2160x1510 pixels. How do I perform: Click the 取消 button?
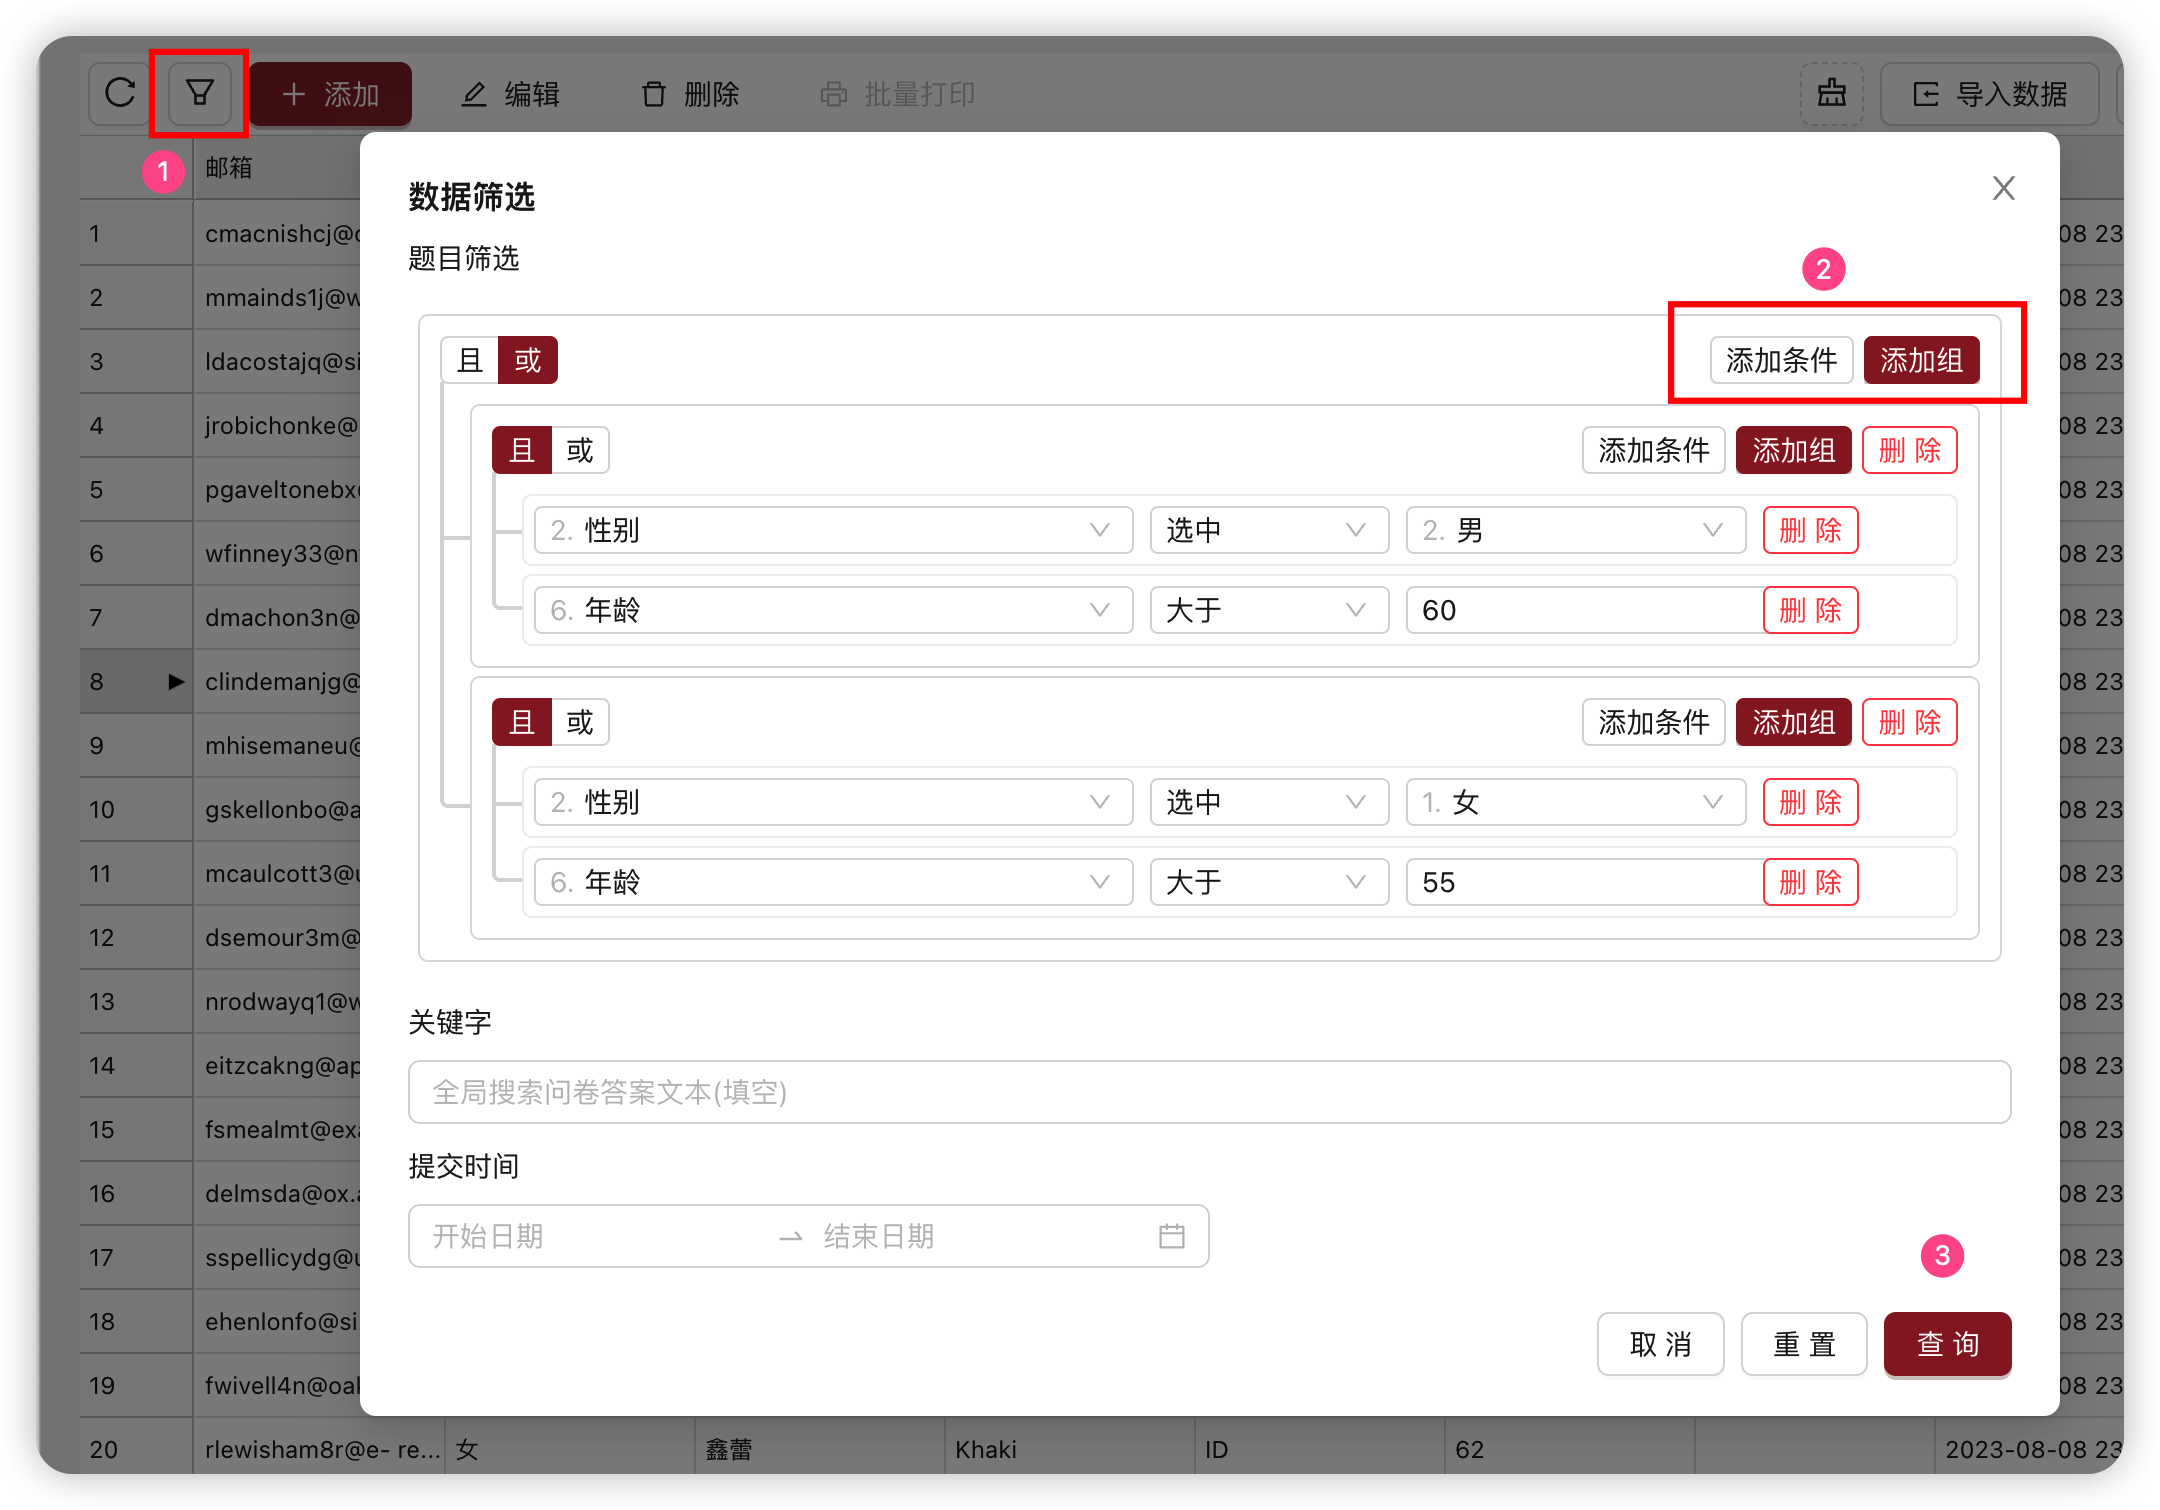(1660, 1344)
